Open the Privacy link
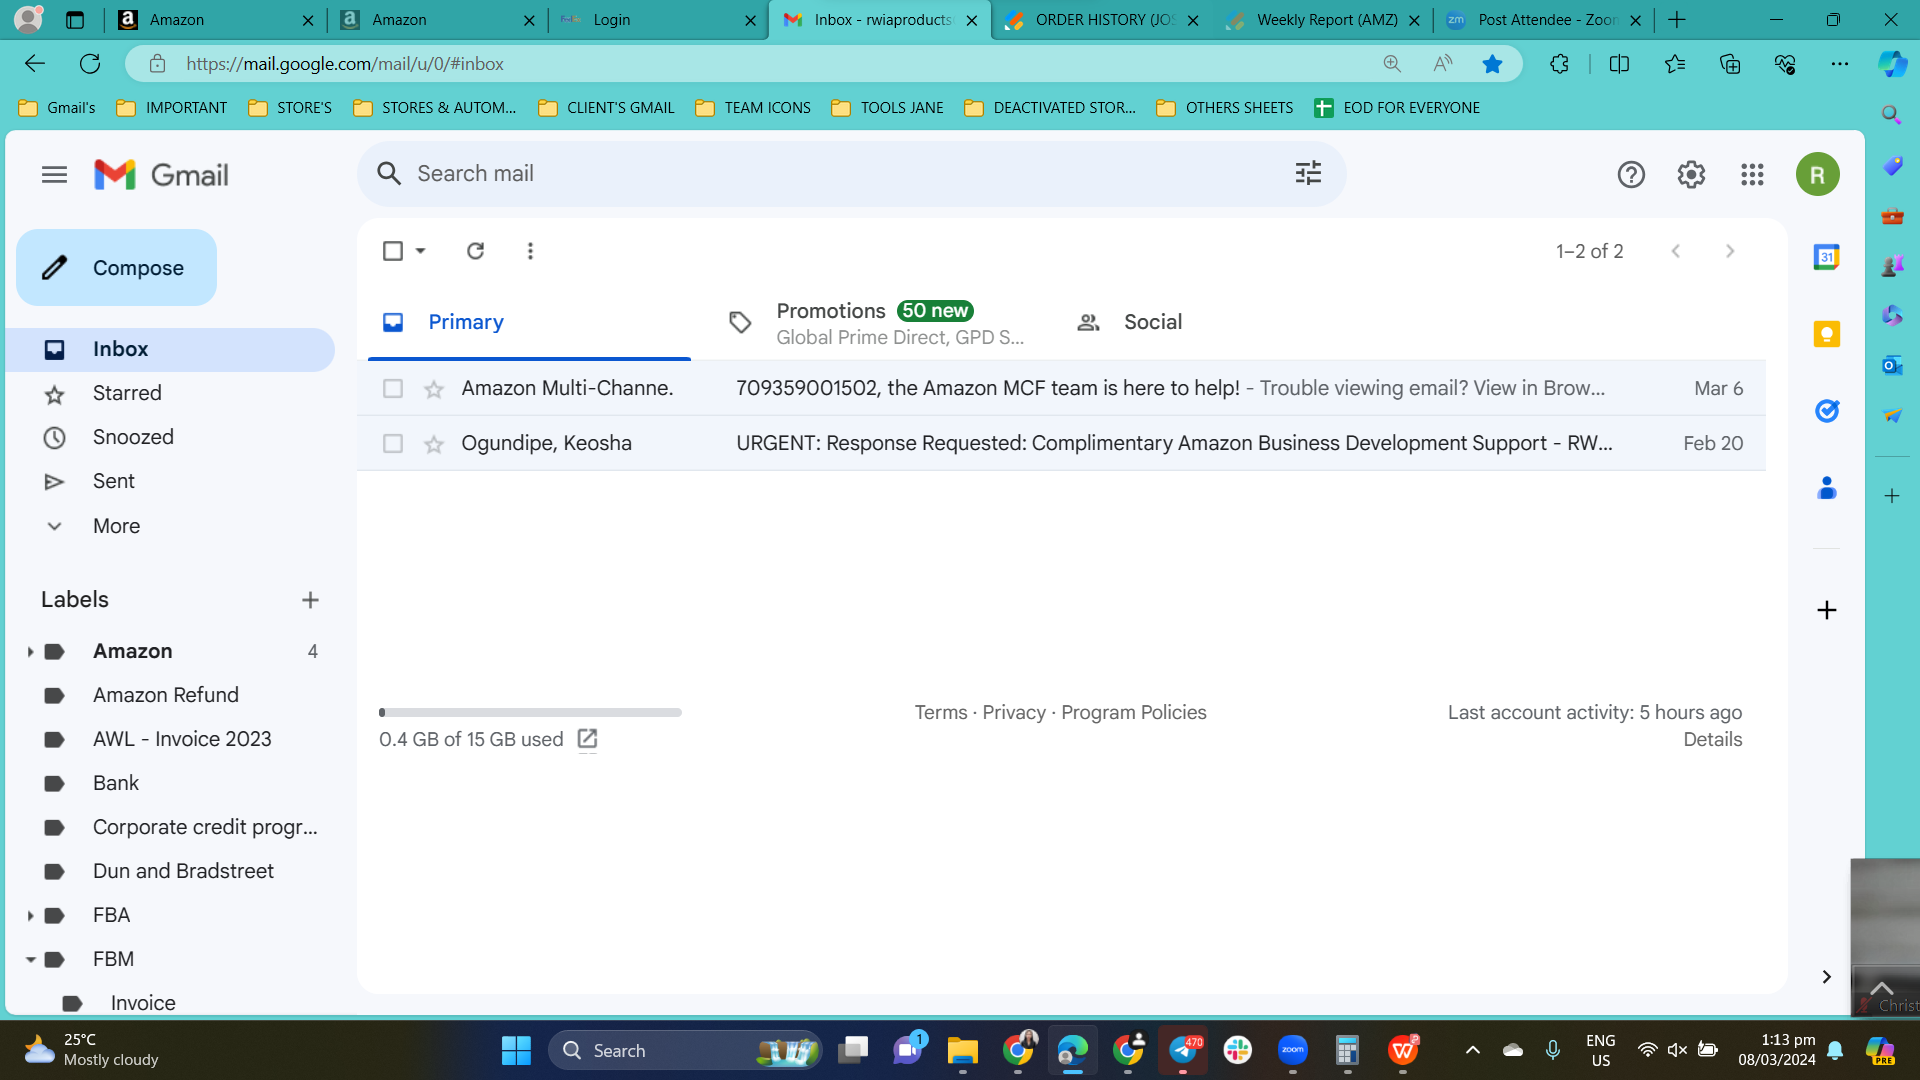 tap(1014, 713)
